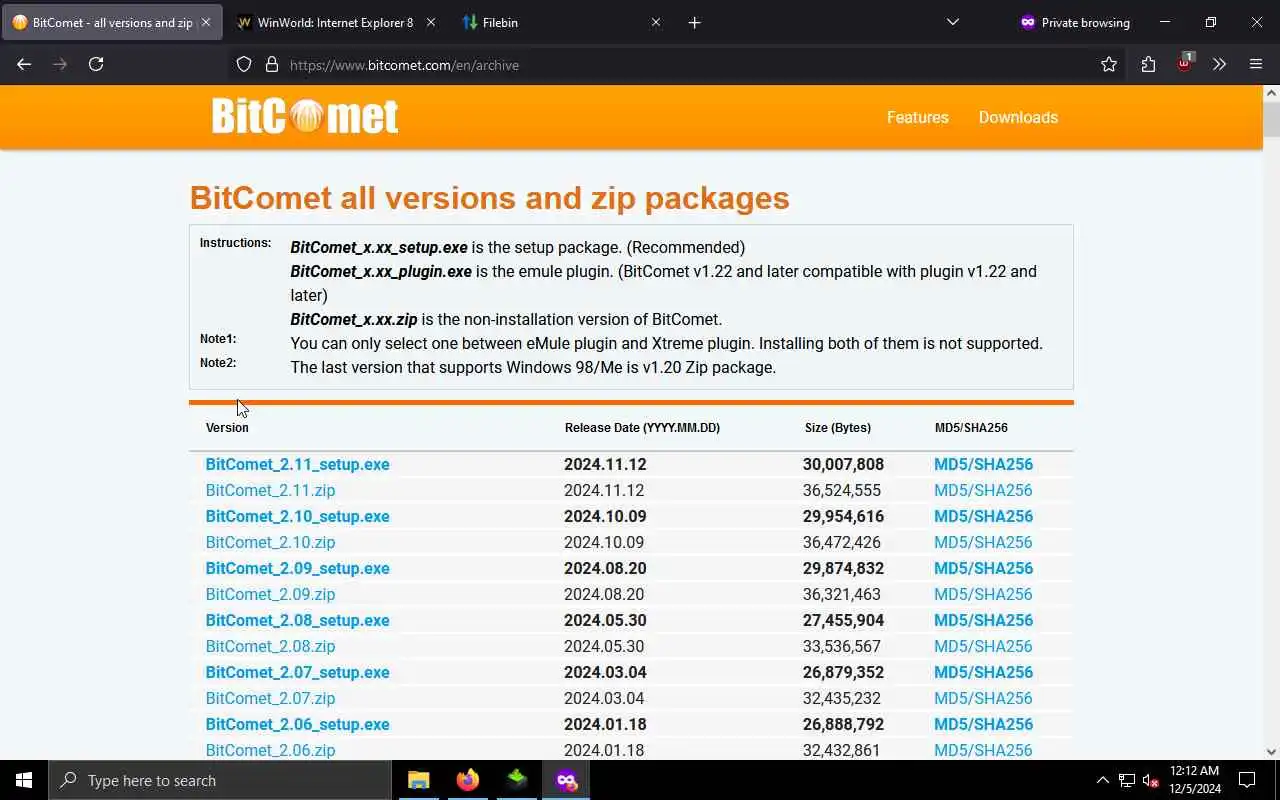Open uBlock Origin extension icon

[1185, 63]
